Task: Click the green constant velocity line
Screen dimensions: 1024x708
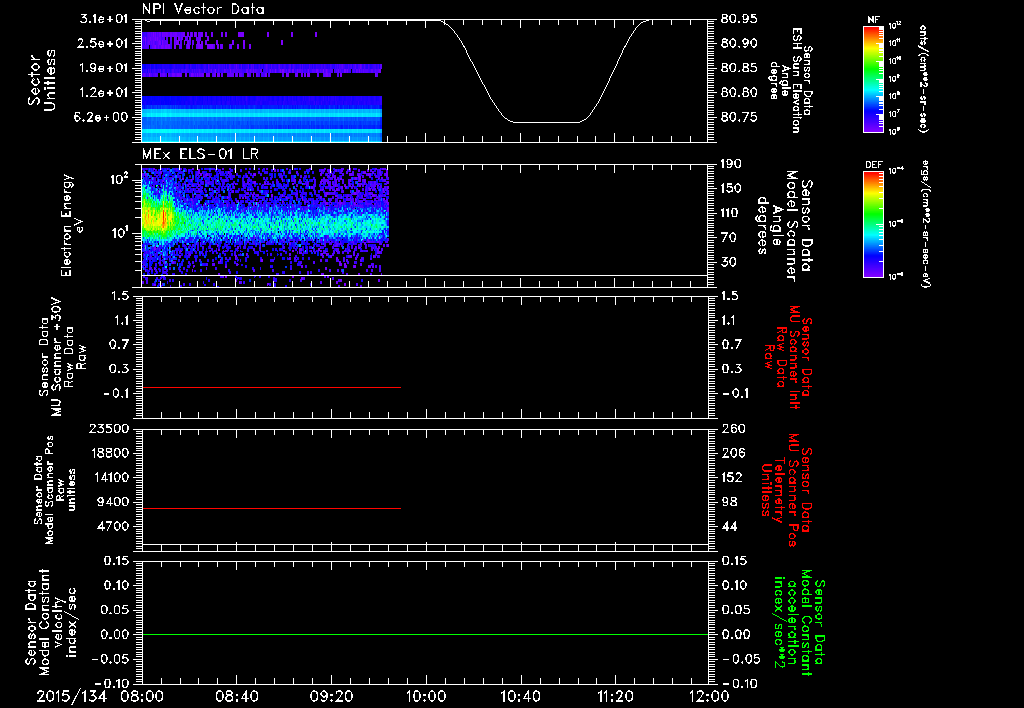Action: pyautogui.click(x=425, y=634)
